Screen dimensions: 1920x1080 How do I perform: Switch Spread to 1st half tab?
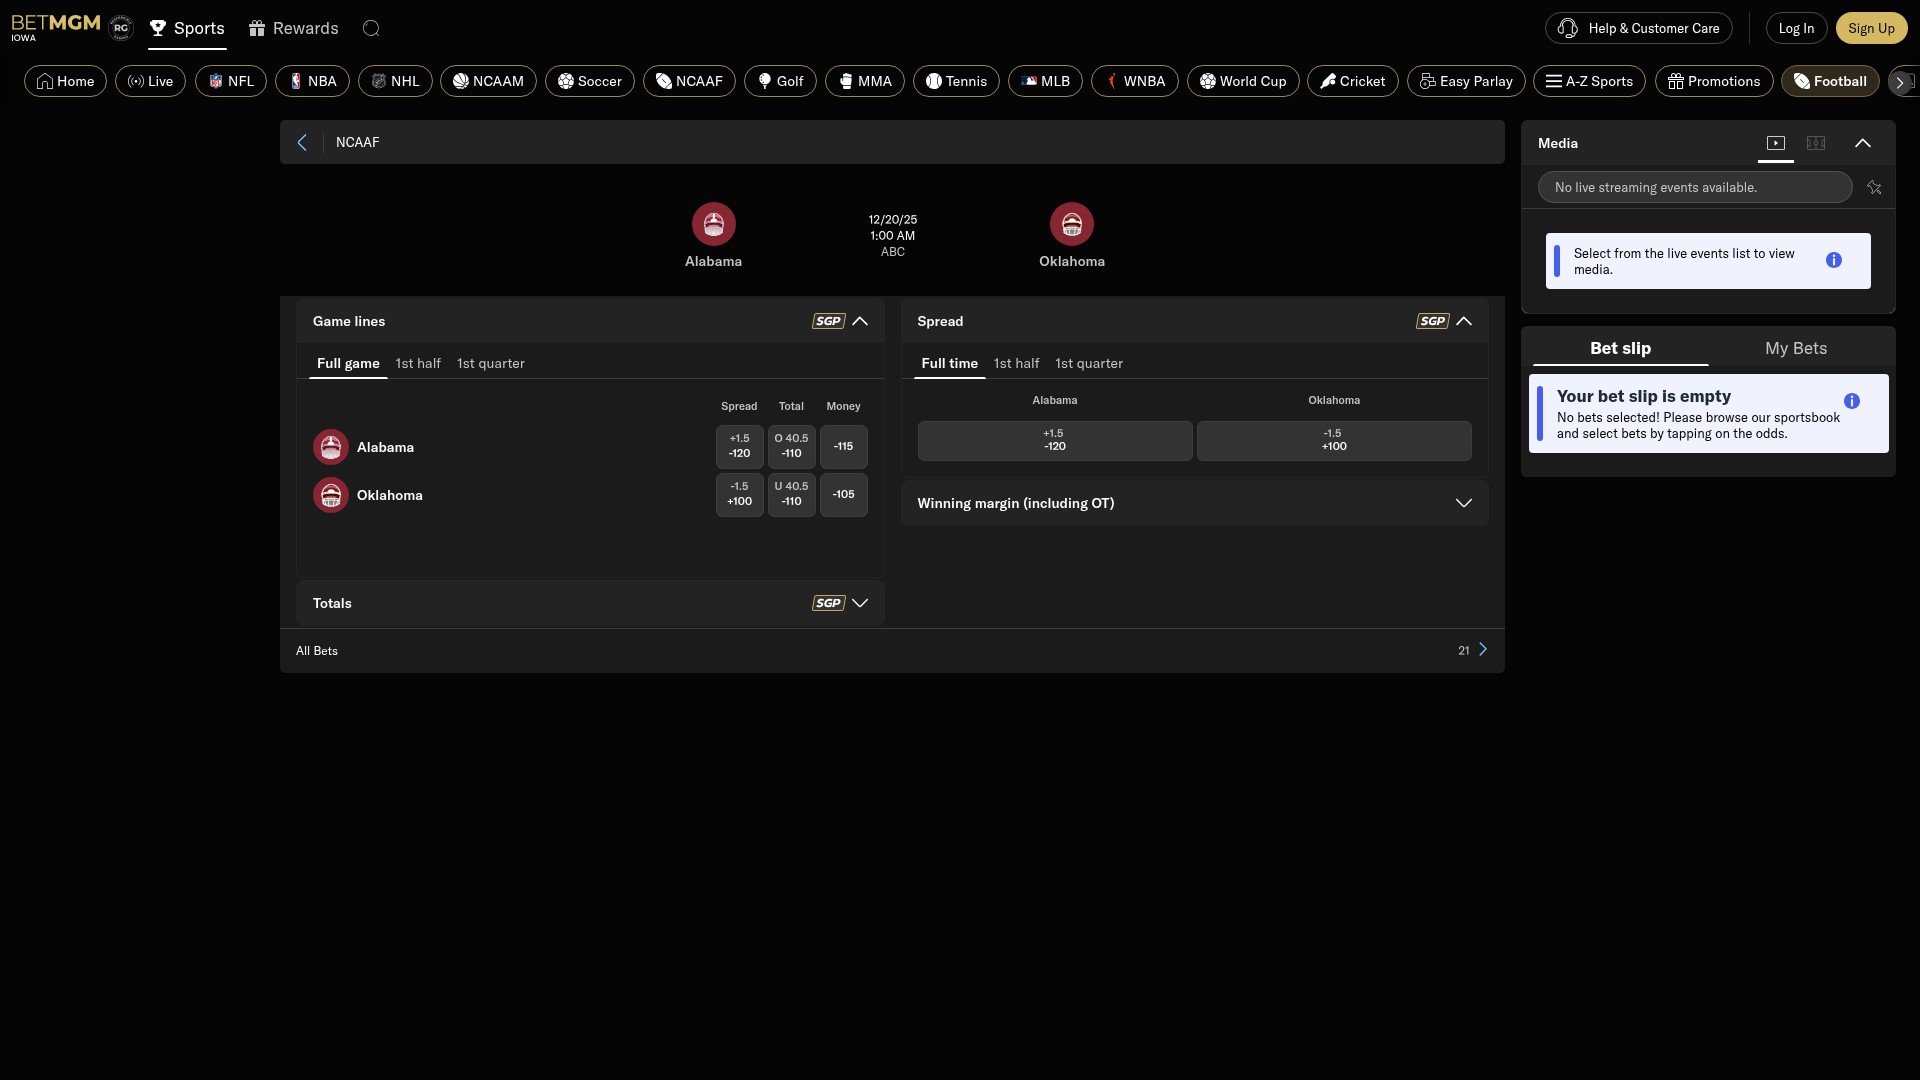coord(1016,363)
